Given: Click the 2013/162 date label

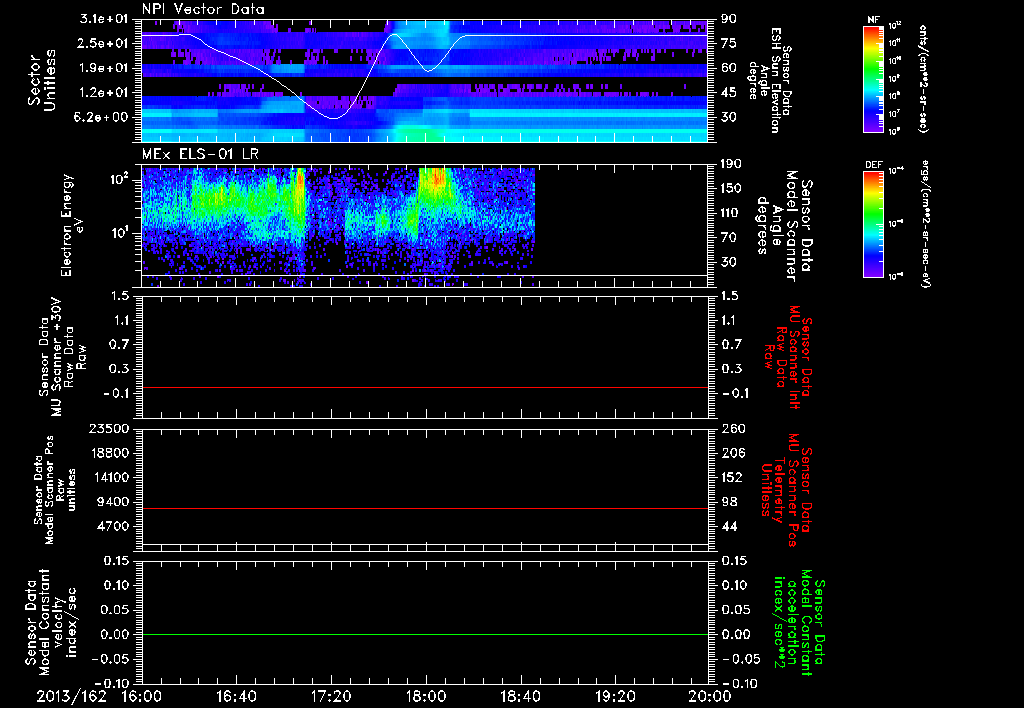Looking at the screenshot, I should (x=71, y=696).
